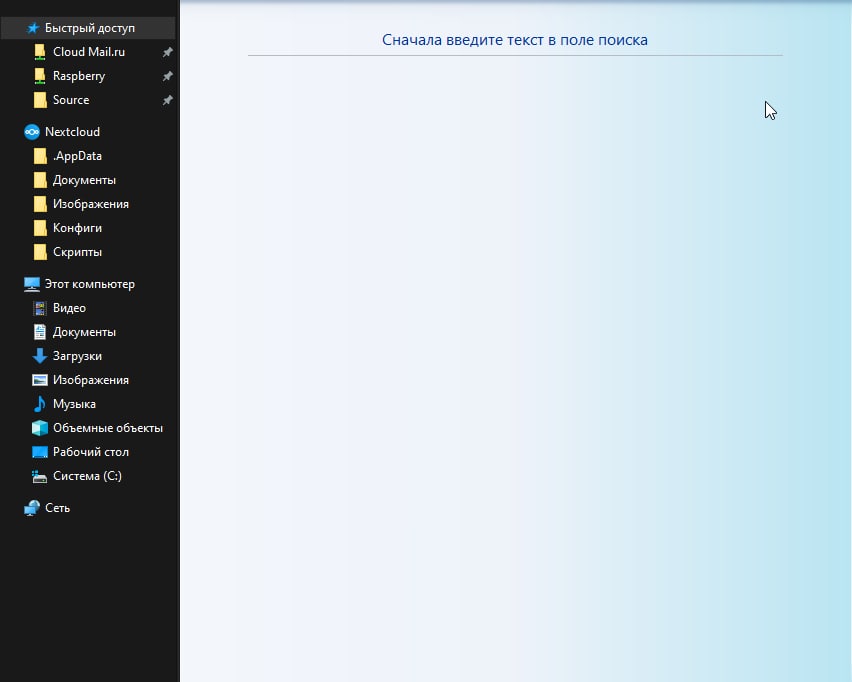This screenshot has height=682, width=852.
Task: Click the pin icon next to Raspberry
Action: click(x=167, y=76)
